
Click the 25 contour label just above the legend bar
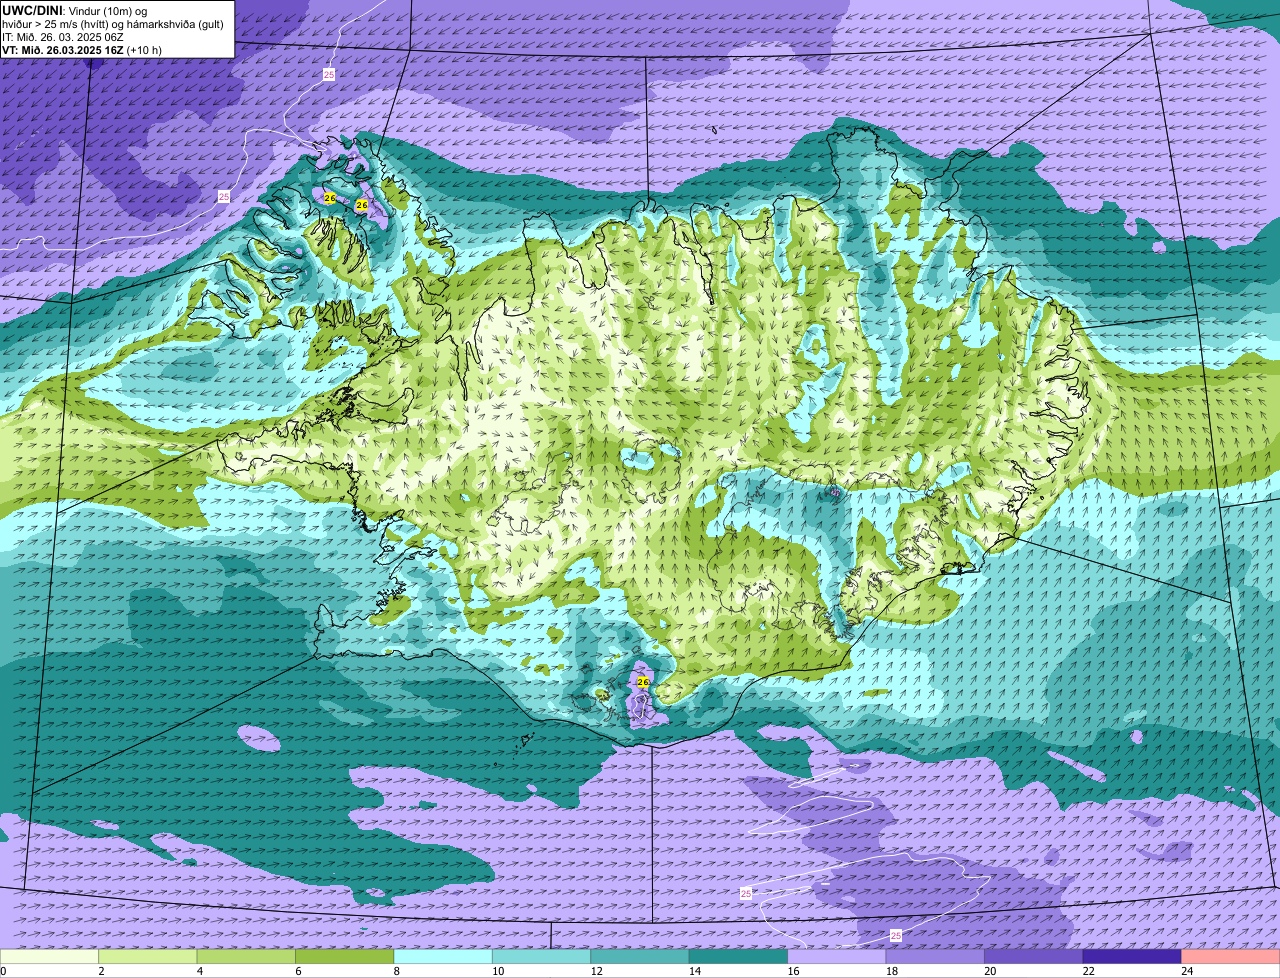(x=895, y=935)
